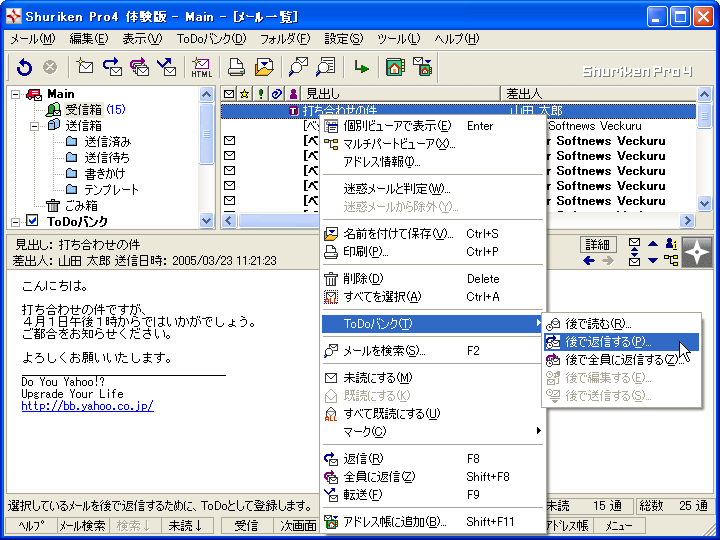This screenshot has height=540, width=720.
Task: Click the blue left arrow in preview header
Action: tap(589, 260)
